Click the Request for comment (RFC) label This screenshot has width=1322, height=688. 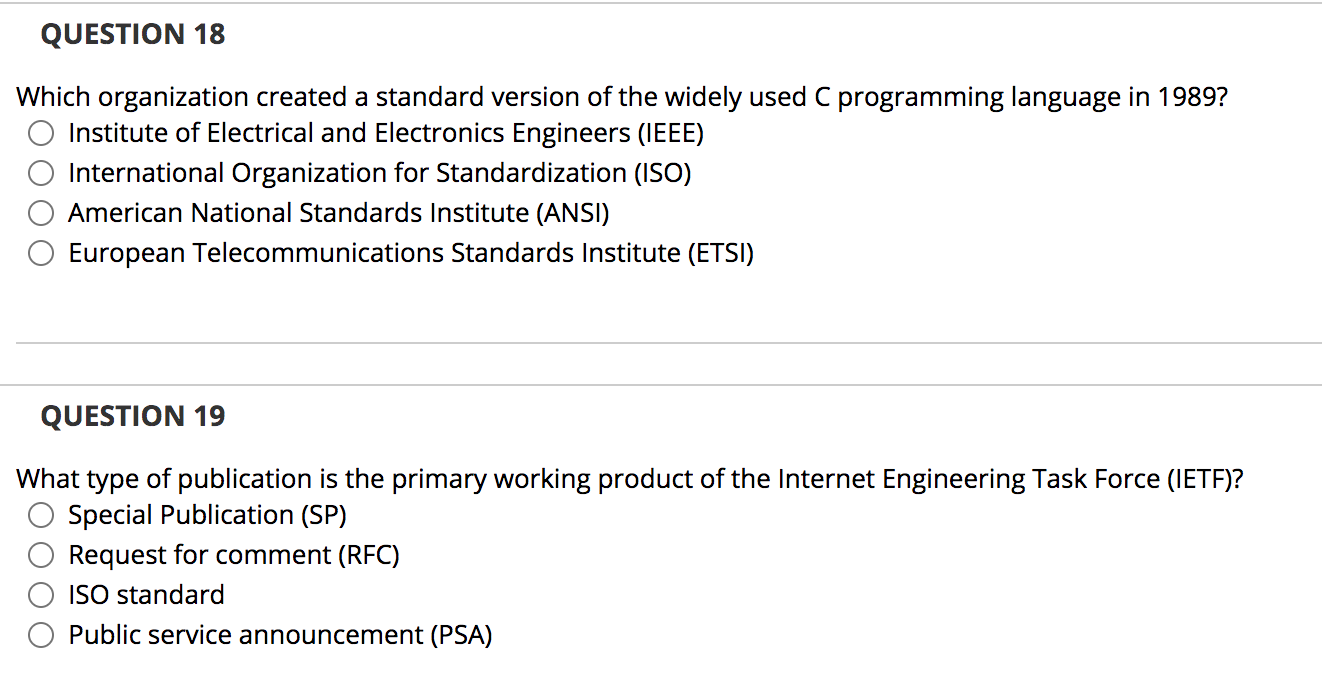pyautogui.click(x=233, y=555)
